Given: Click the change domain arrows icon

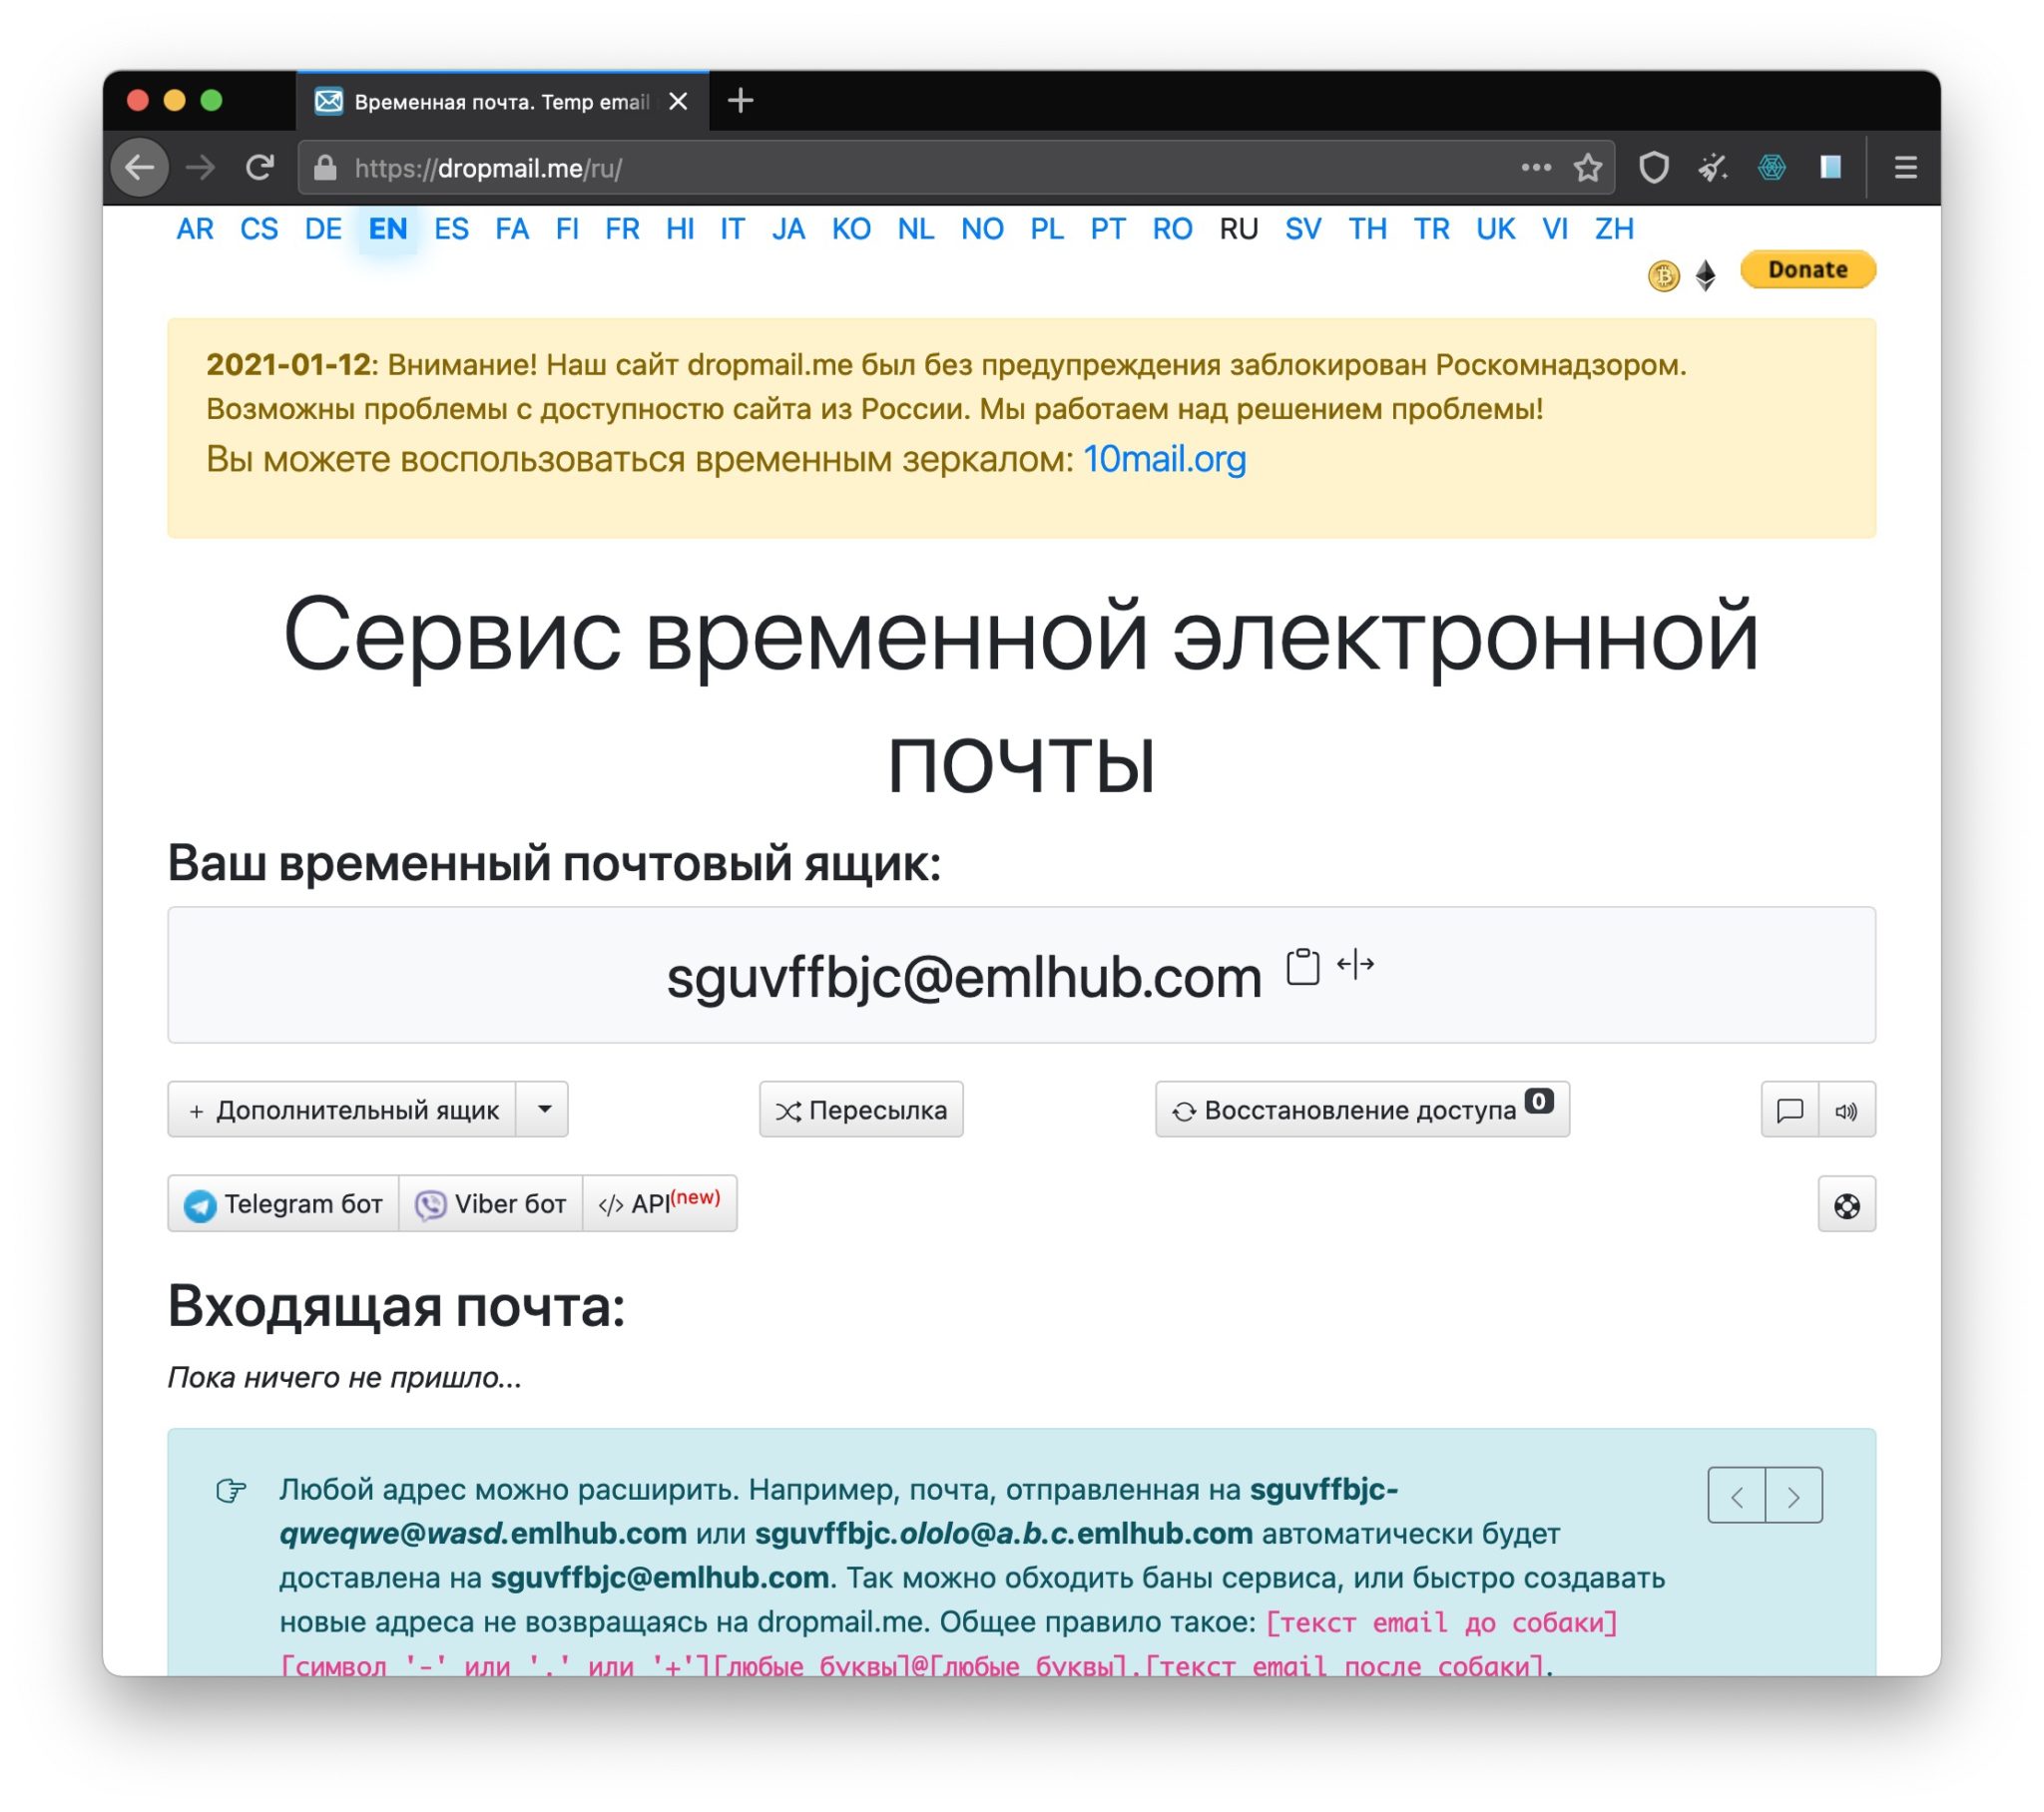Looking at the screenshot, I should coord(1355,964).
